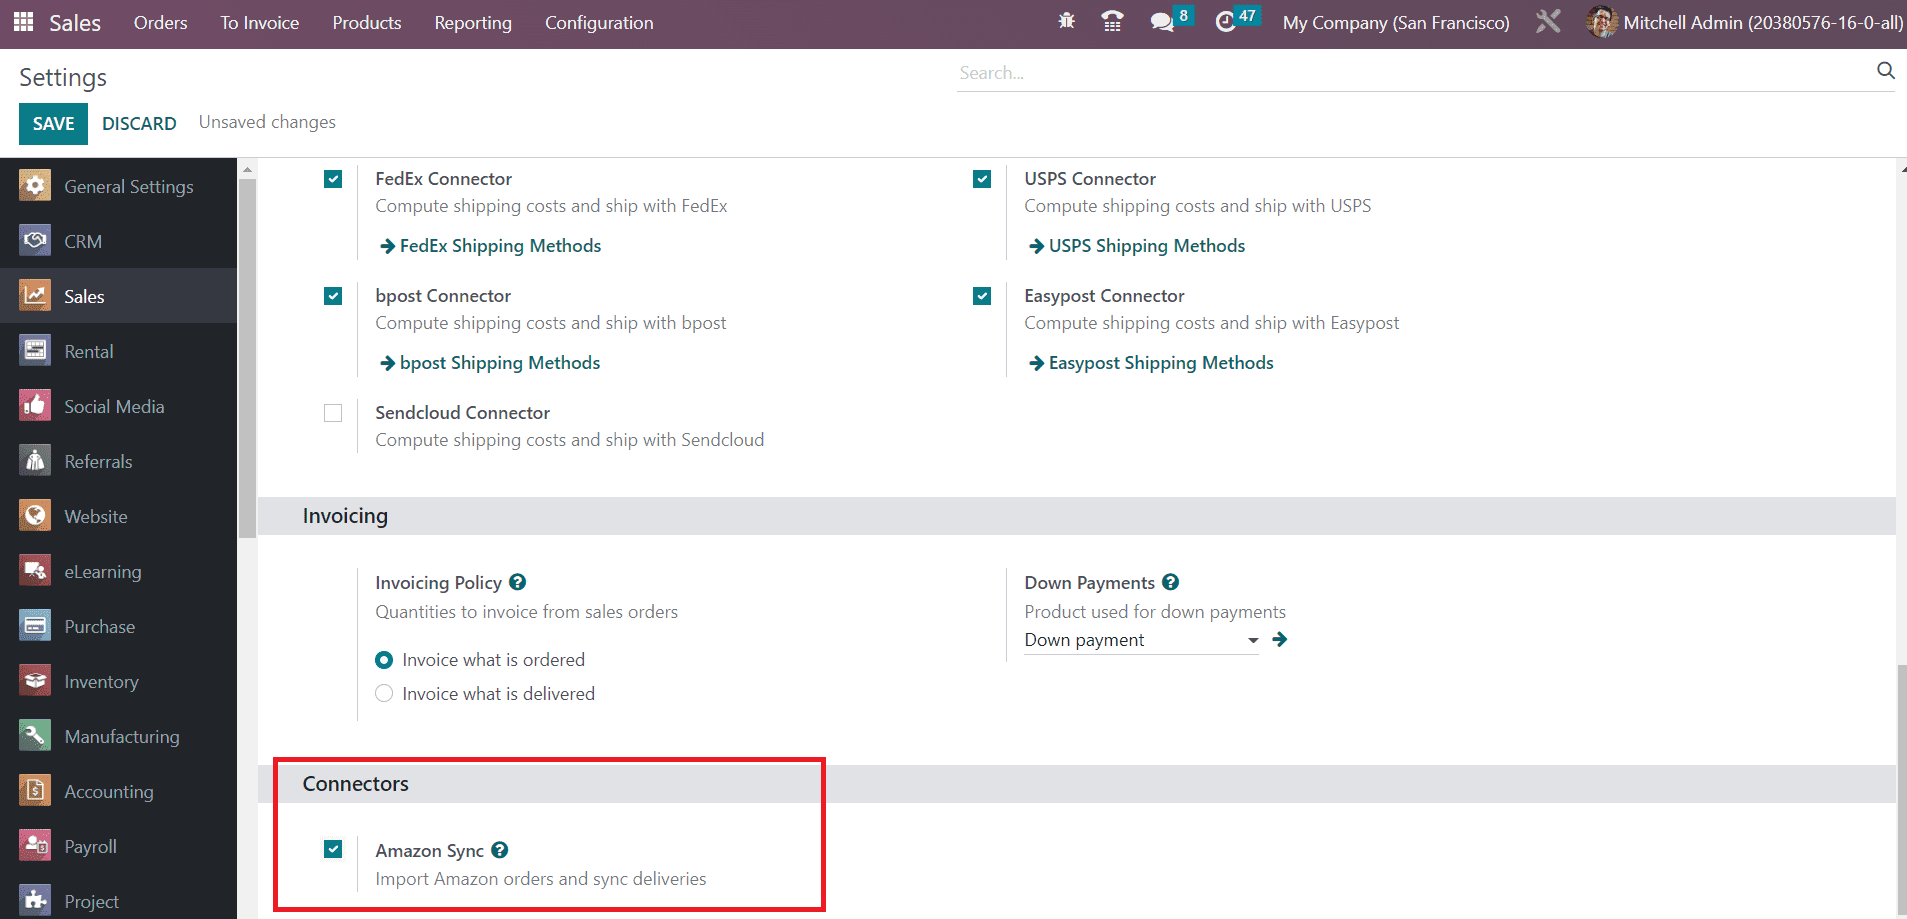The height and width of the screenshot is (919, 1907).
Task: Click the debug bug icon
Action: coord(1066,21)
